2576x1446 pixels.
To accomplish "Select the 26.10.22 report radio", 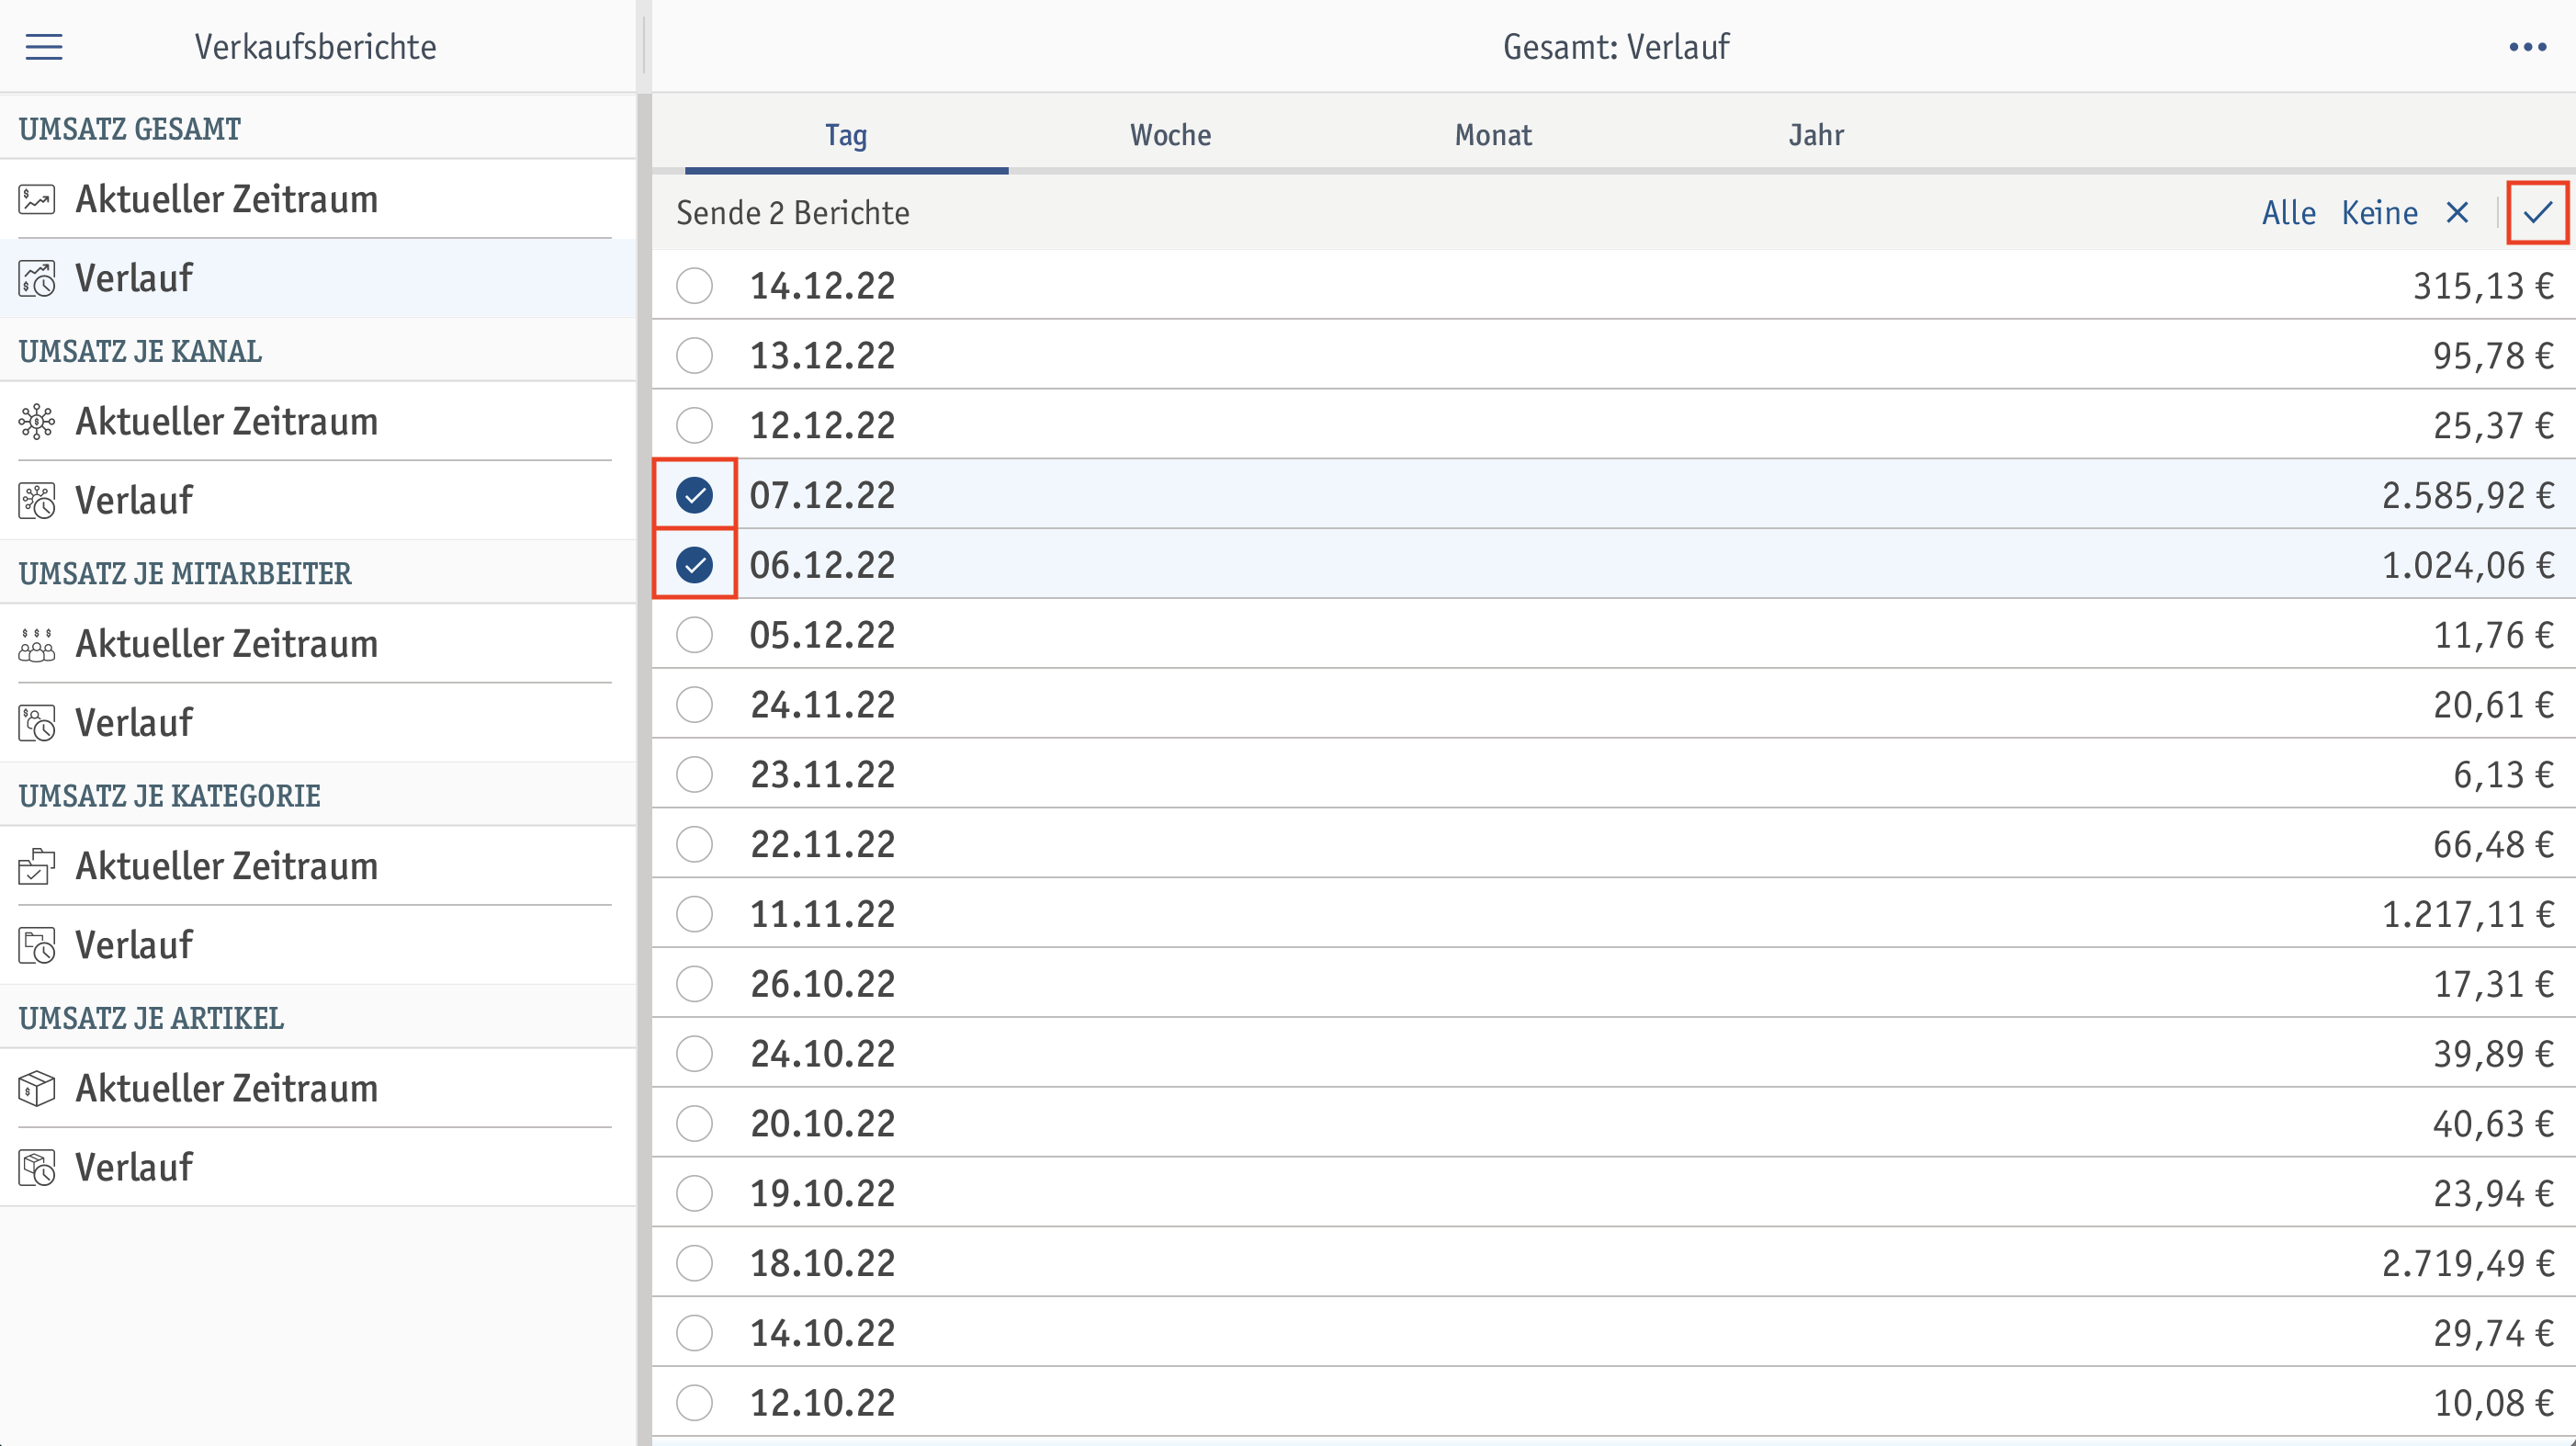I will (694, 984).
